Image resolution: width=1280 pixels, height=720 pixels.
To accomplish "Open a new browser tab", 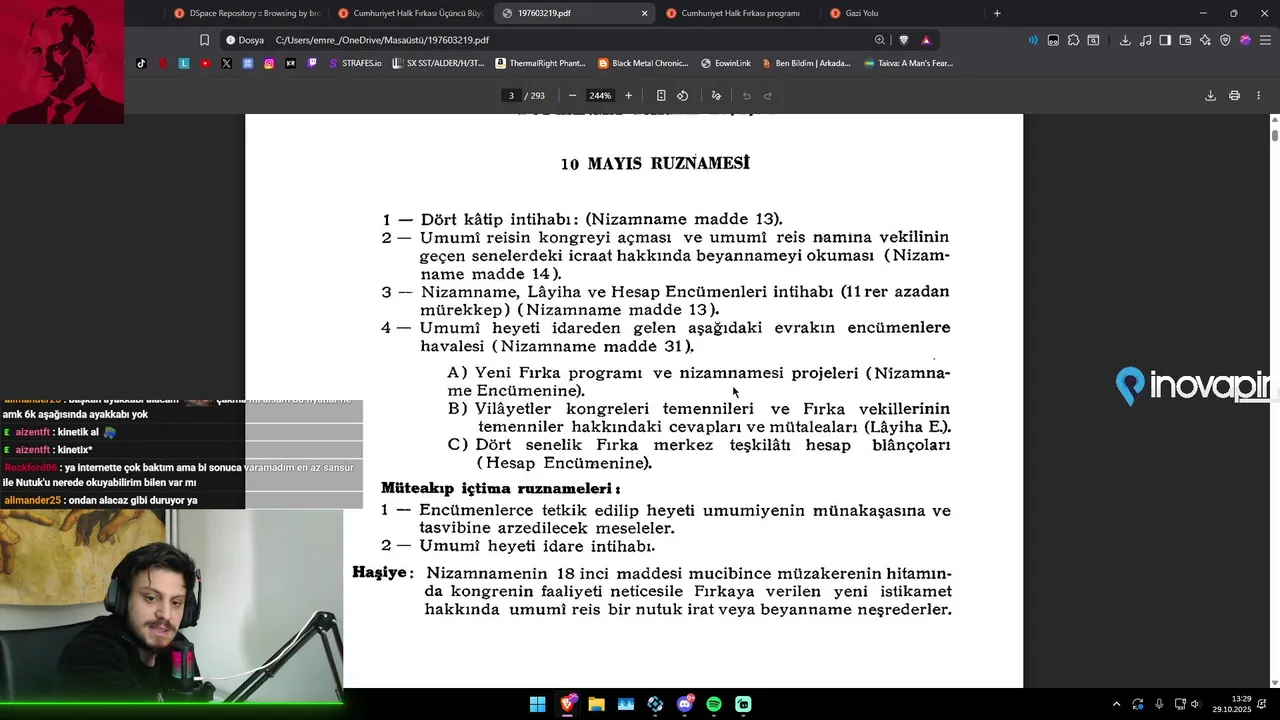I will tap(997, 13).
